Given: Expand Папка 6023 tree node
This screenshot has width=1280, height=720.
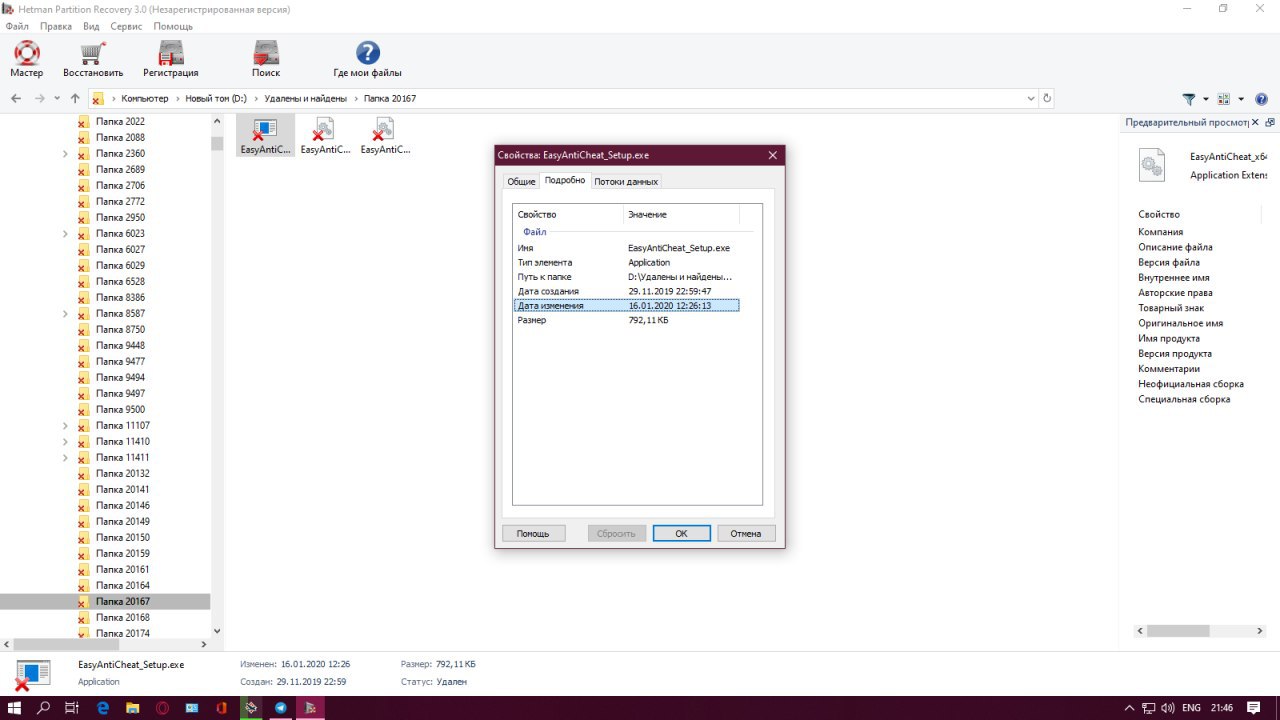Looking at the screenshot, I should click(x=65, y=234).
